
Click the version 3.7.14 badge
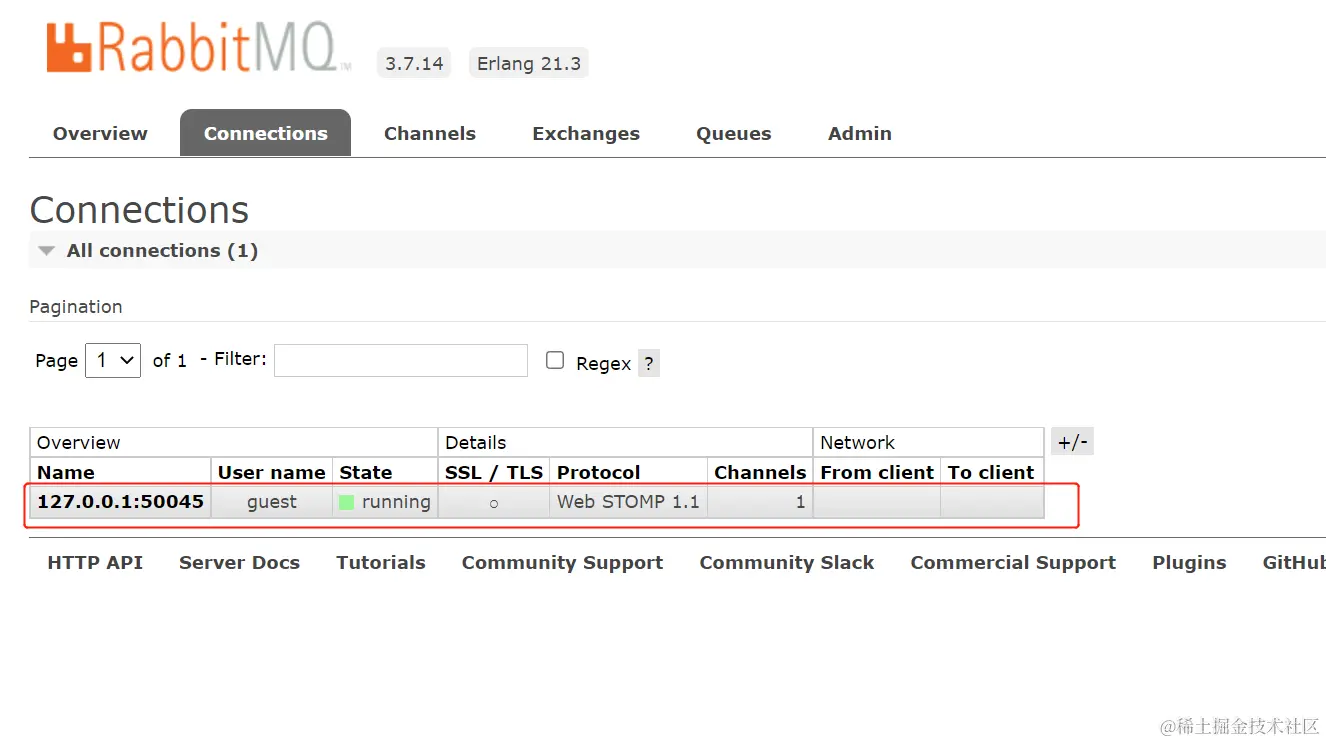pyautogui.click(x=414, y=63)
